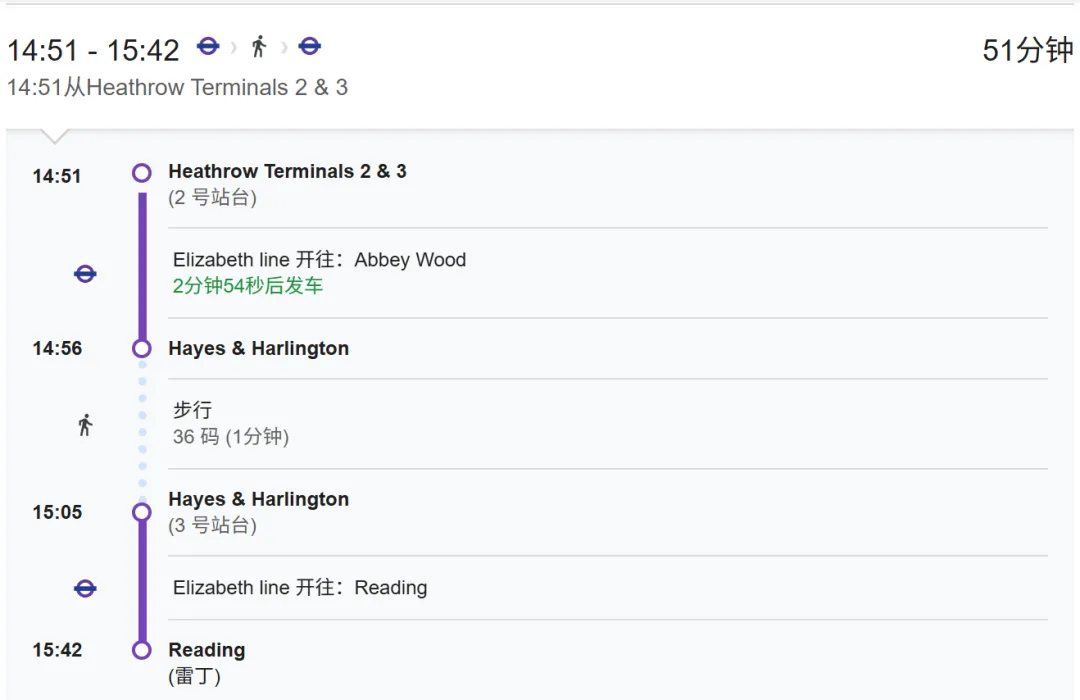The image size is (1080, 700).
Task: Click the last Elizabeth line roundel in header
Action: pos(310,46)
